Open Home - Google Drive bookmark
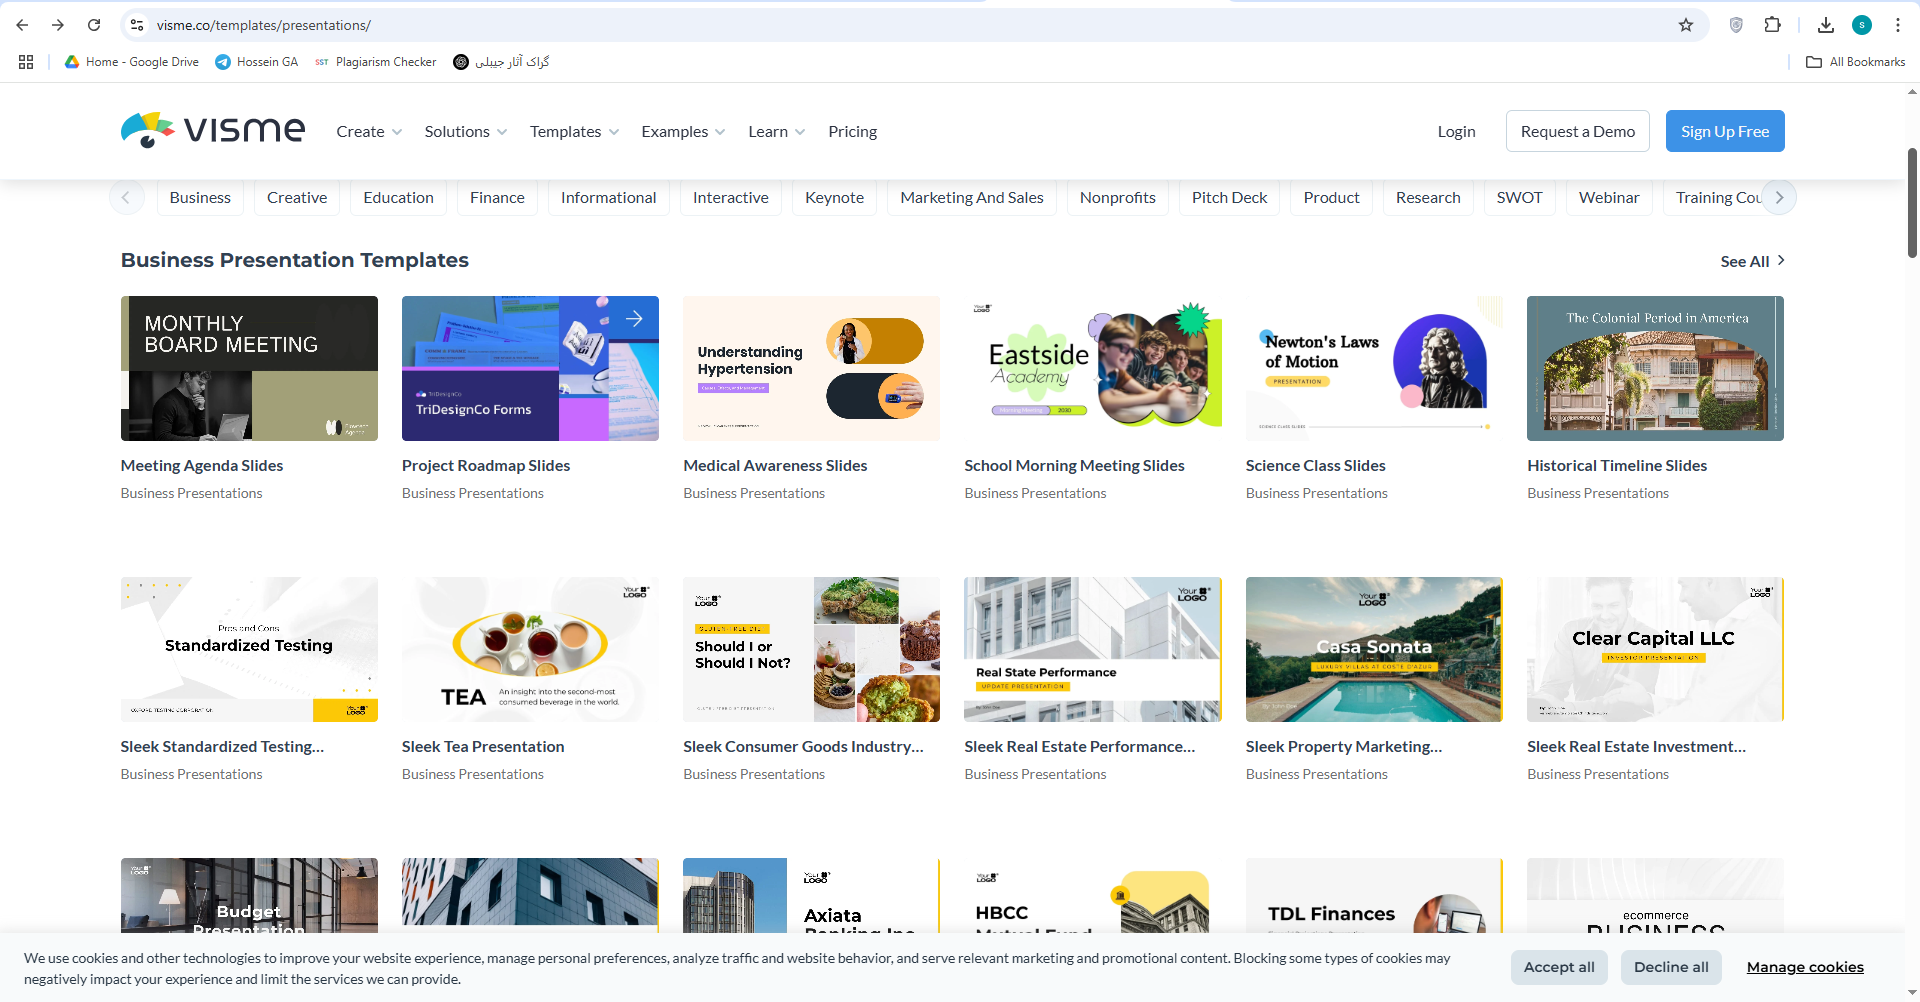The width and height of the screenshot is (1920, 1002). click(x=131, y=62)
